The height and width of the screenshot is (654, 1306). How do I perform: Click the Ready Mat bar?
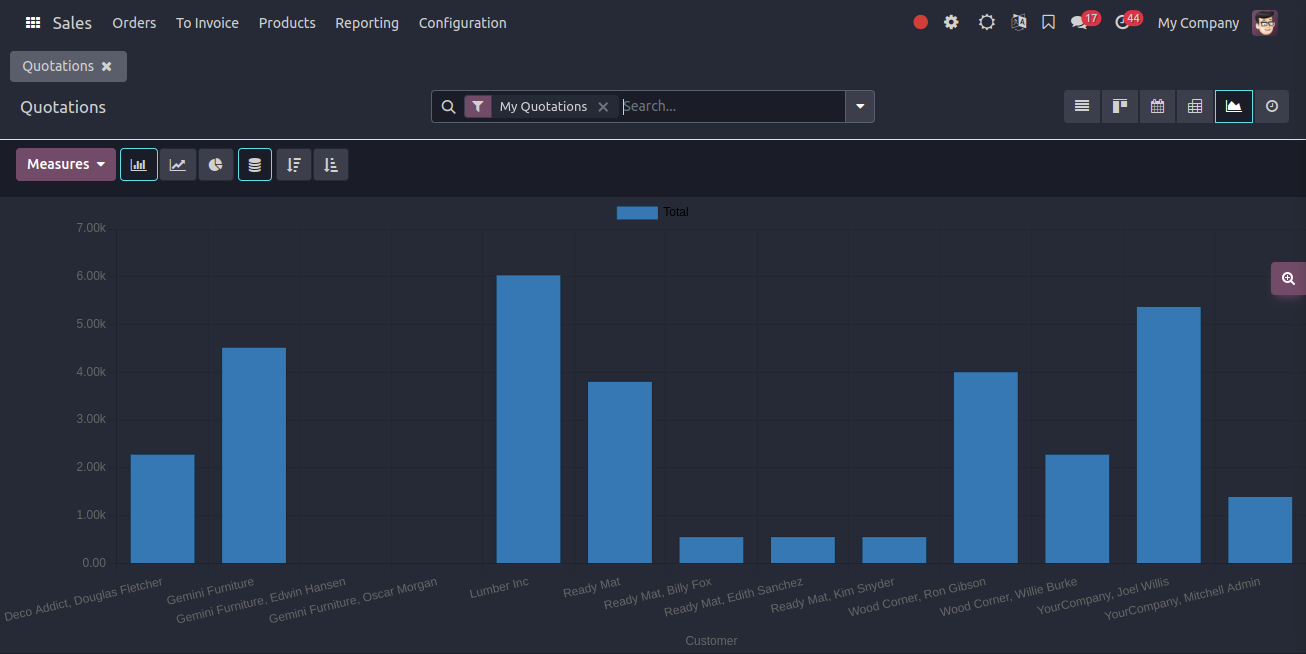(x=620, y=472)
